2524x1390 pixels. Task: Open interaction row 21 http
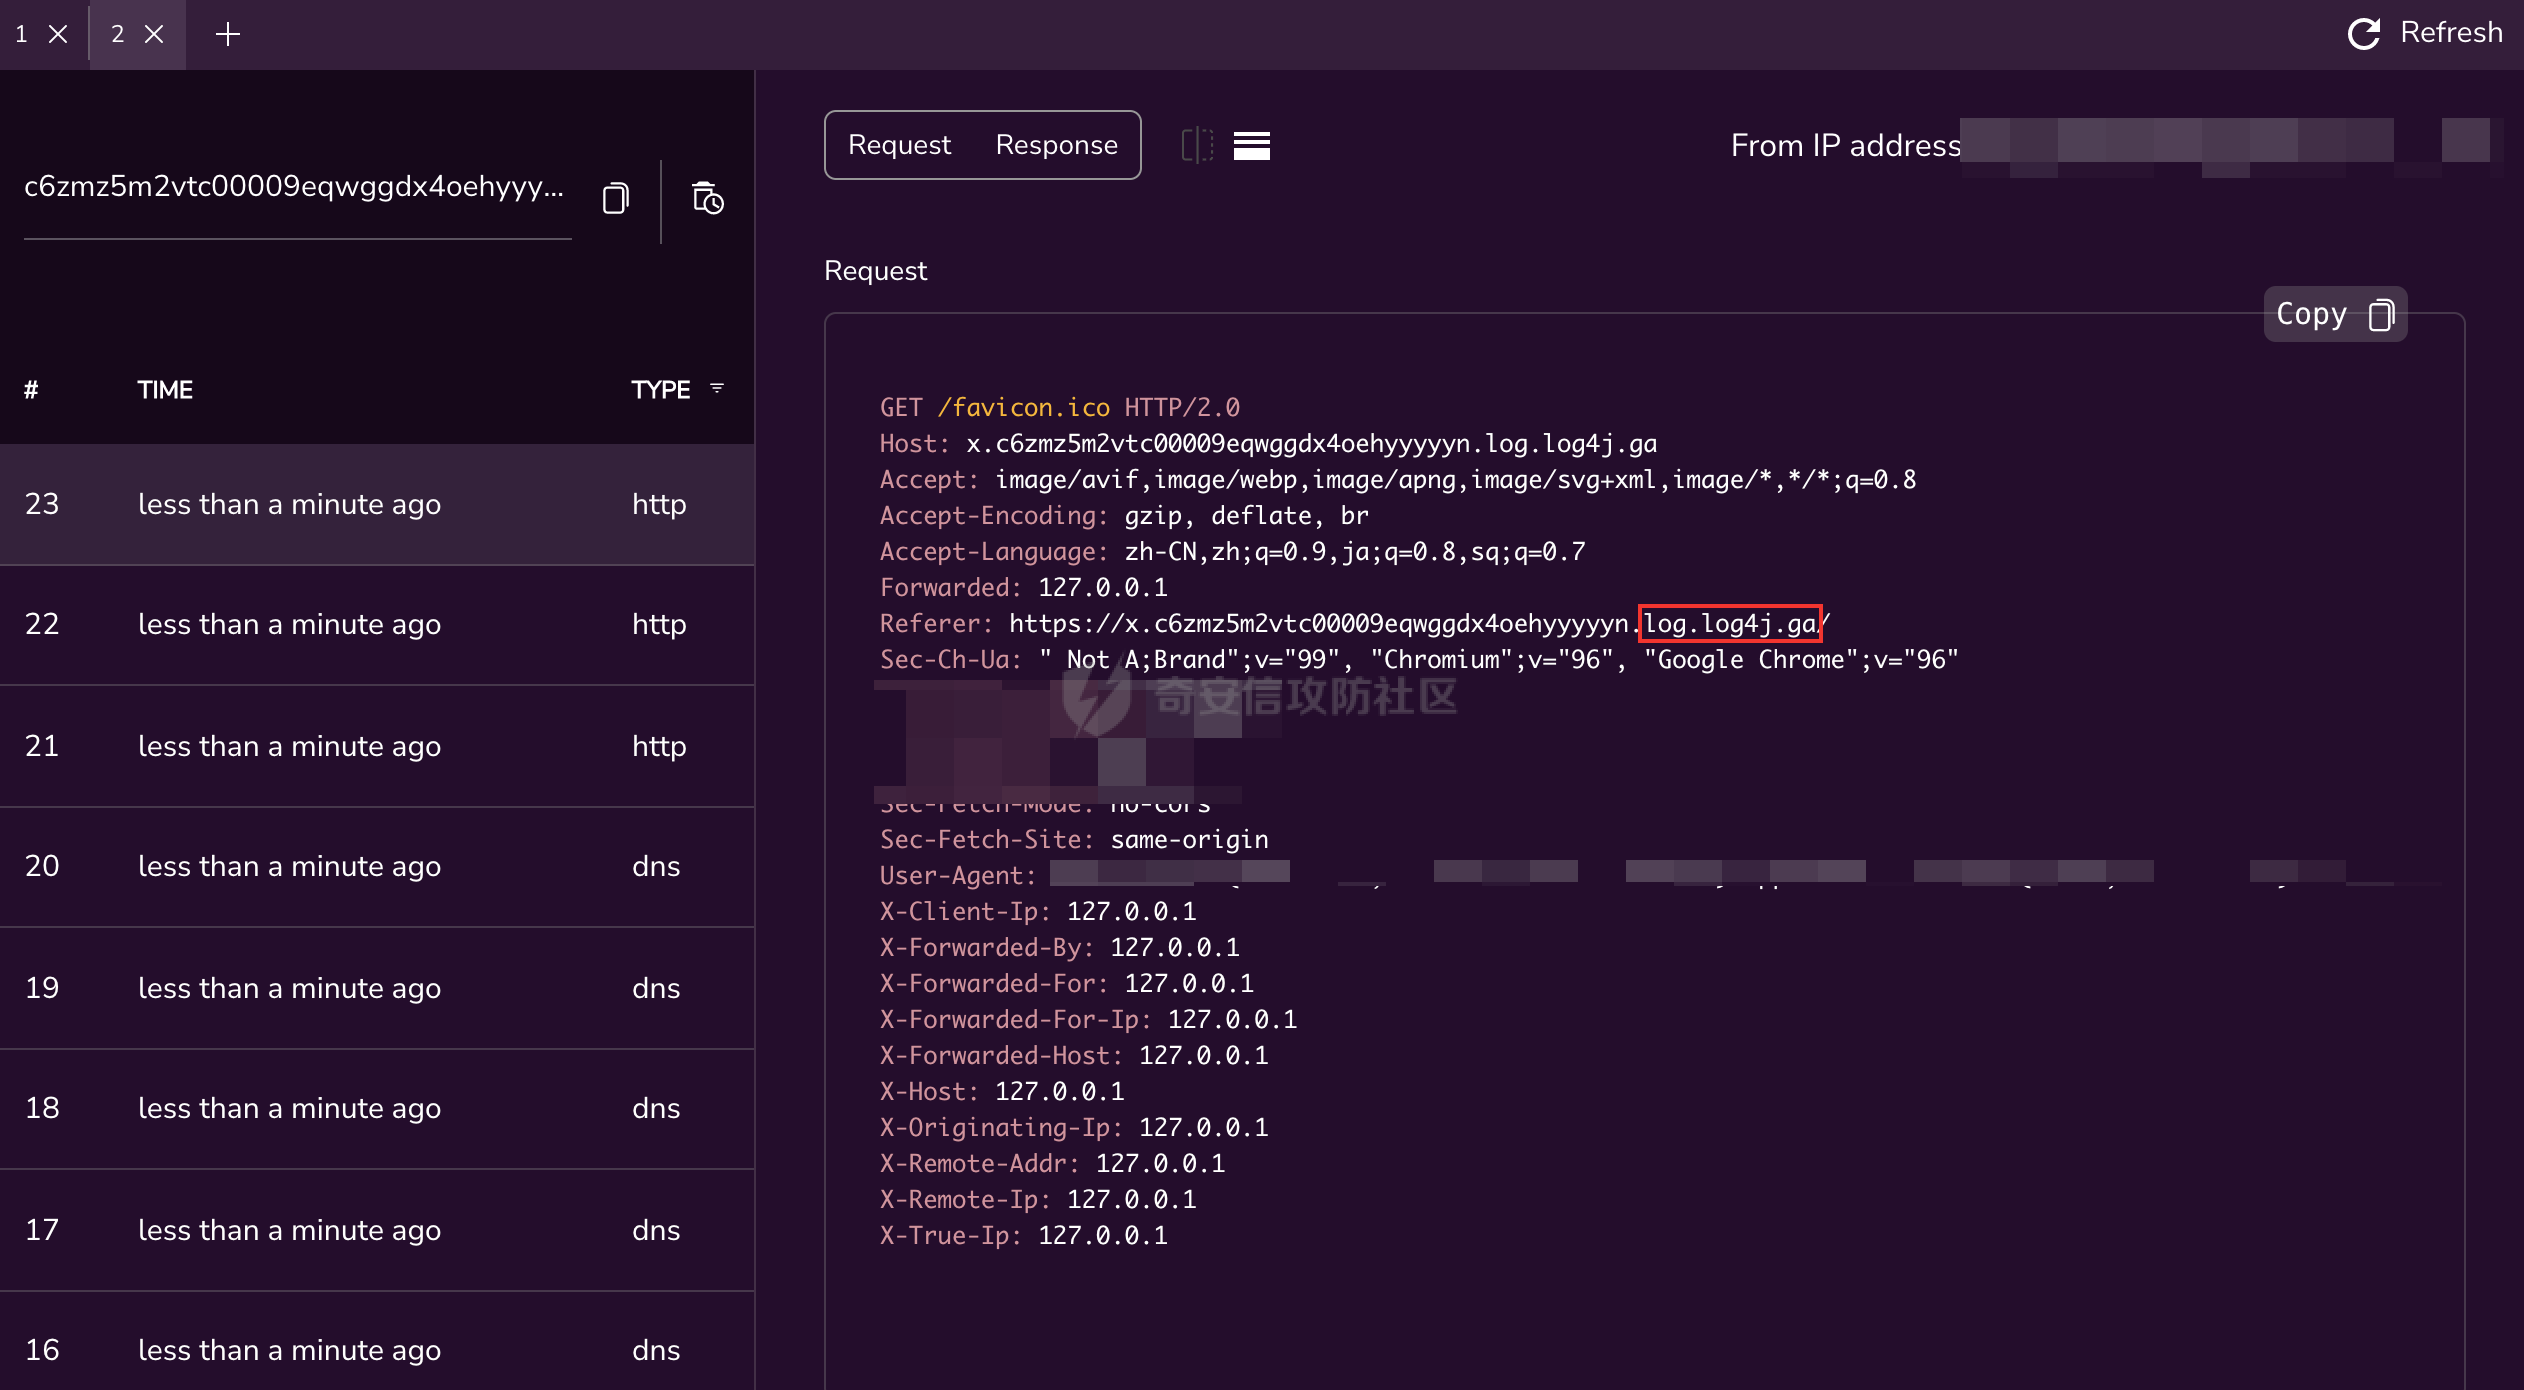pos(377,746)
